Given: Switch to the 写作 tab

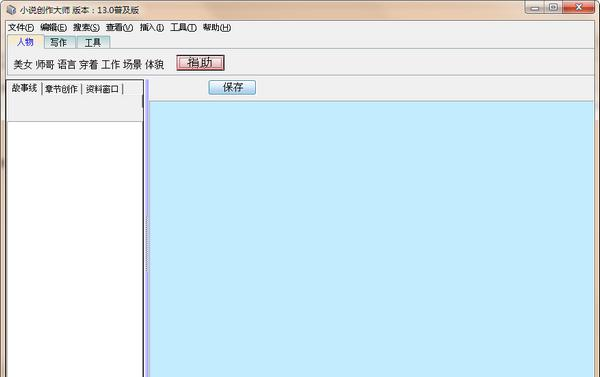Looking at the screenshot, I should tap(59, 42).
